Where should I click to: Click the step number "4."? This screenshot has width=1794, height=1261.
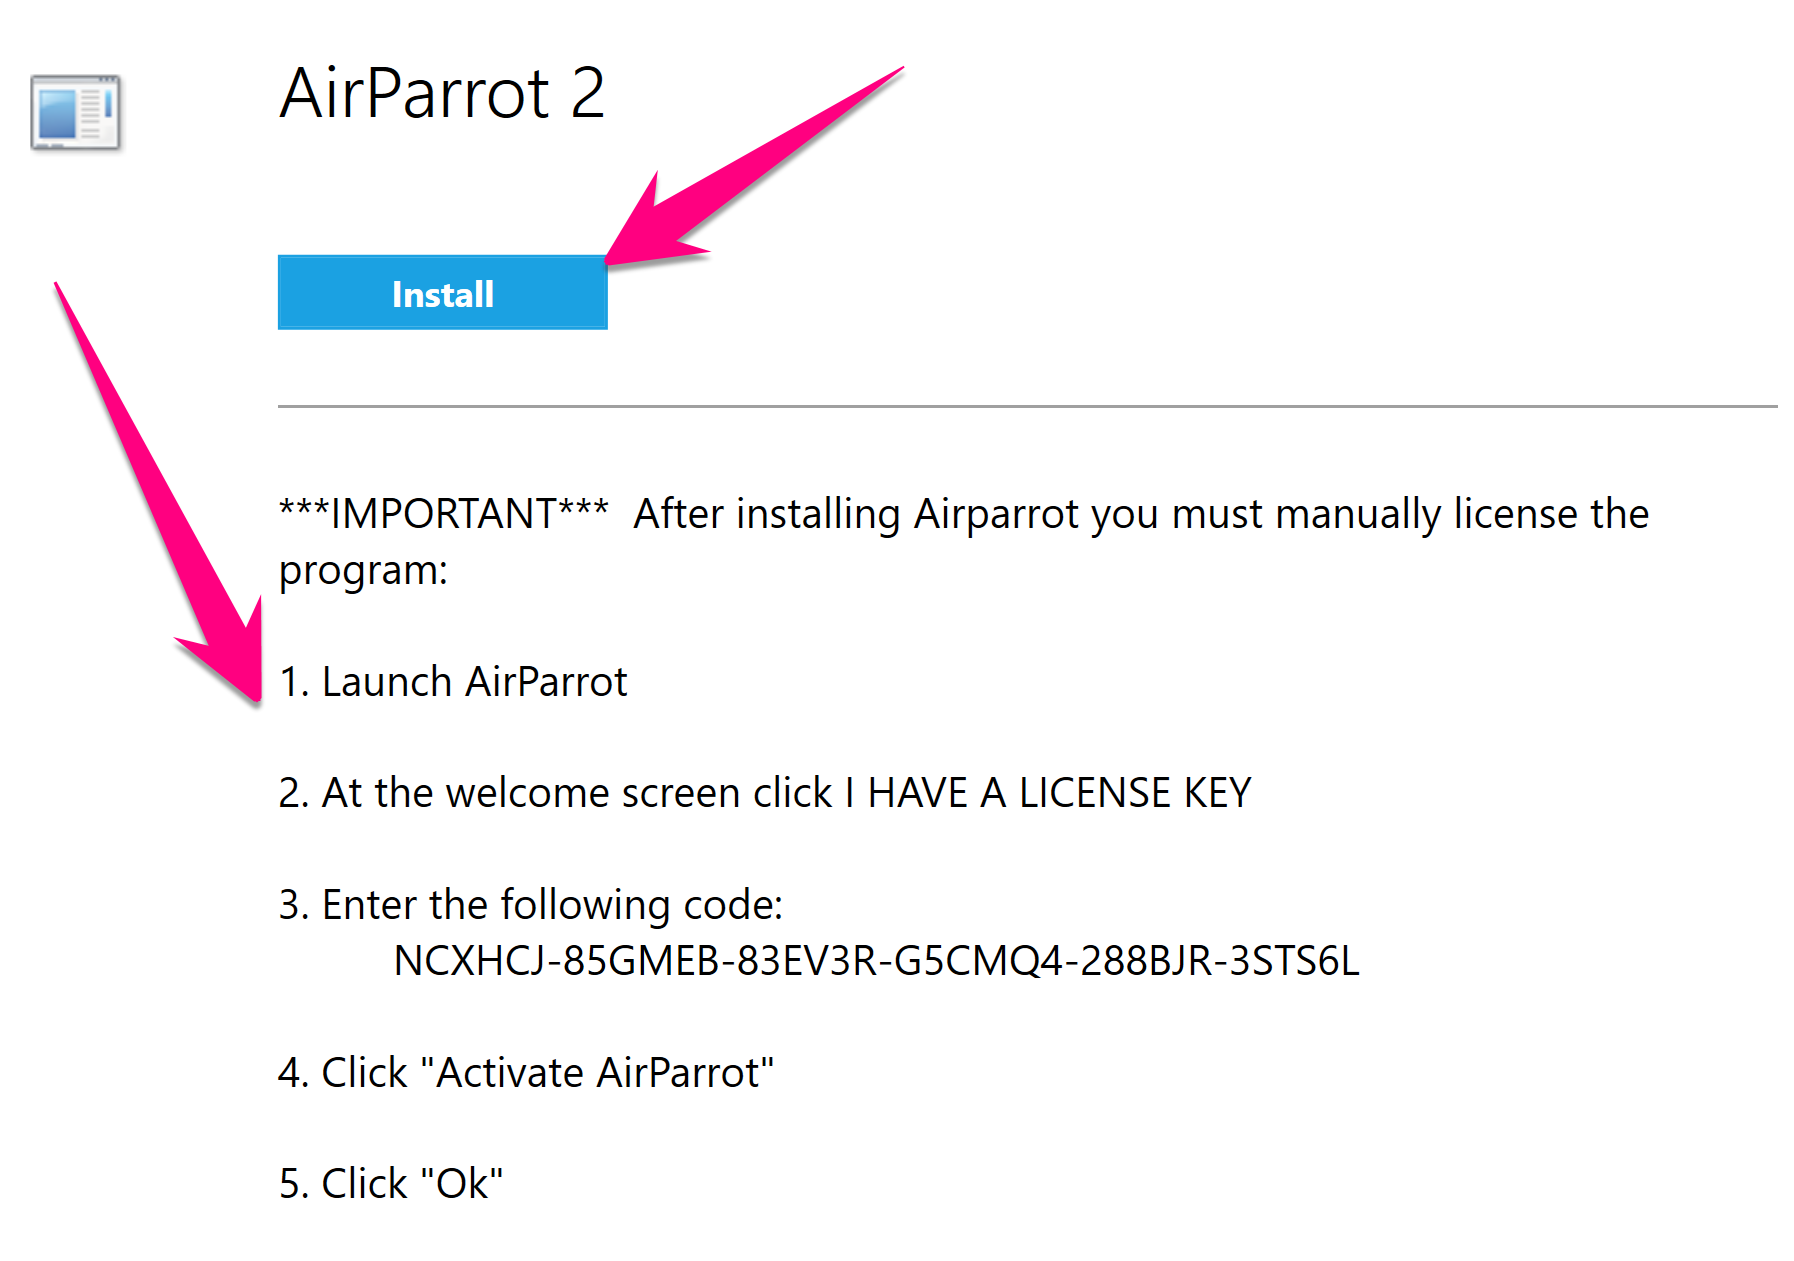tap(293, 1073)
